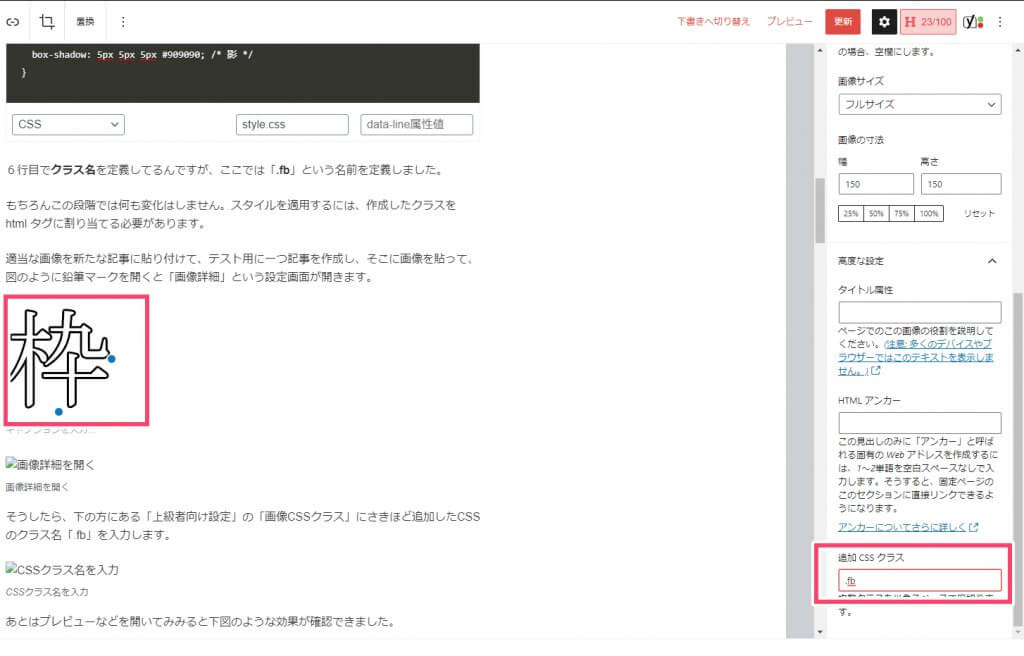The width and height of the screenshot is (1024, 656).
Task: Set image size to 100% preset
Action: tap(929, 214)
